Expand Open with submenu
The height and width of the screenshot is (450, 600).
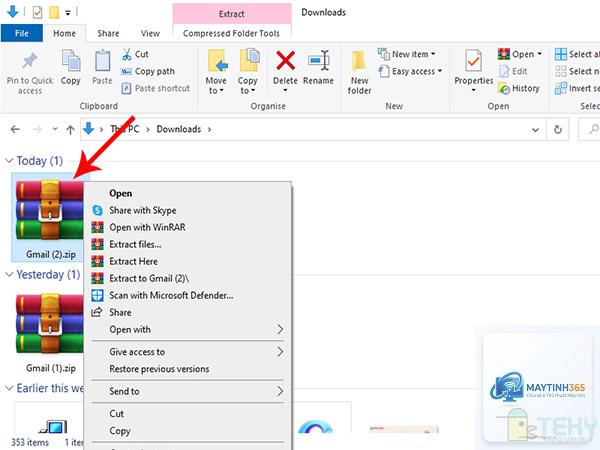point(188,329)
